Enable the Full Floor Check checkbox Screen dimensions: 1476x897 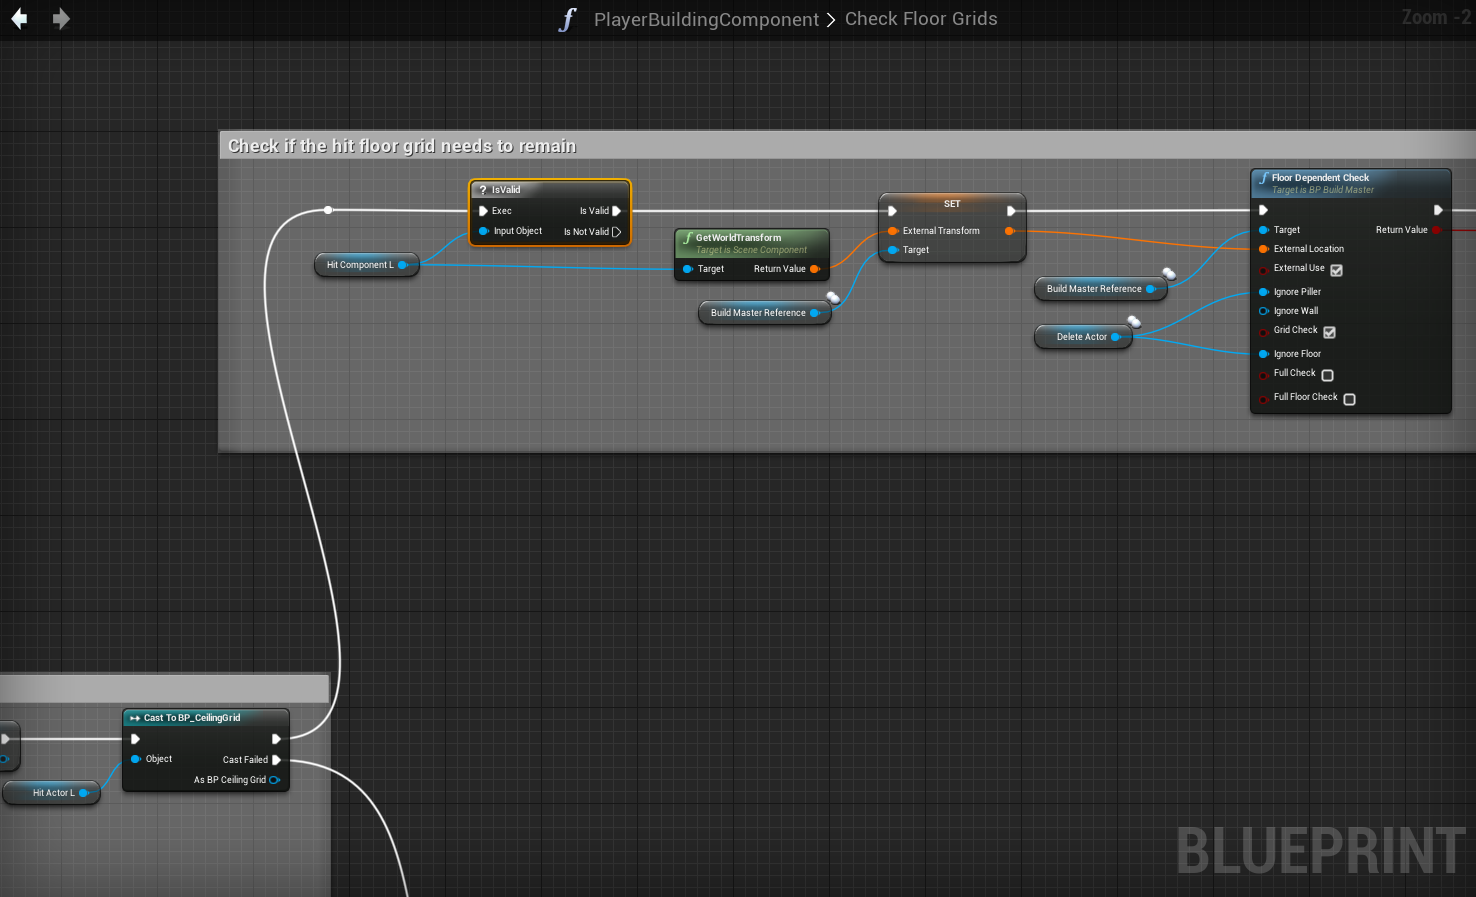pos(1349,399)
